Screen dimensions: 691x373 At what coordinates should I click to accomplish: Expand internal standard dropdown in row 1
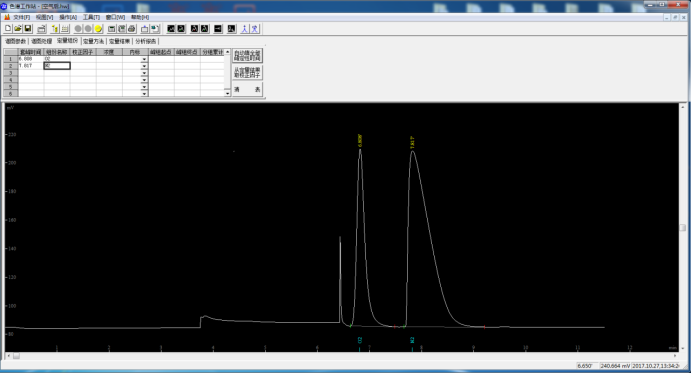(144, 59)
